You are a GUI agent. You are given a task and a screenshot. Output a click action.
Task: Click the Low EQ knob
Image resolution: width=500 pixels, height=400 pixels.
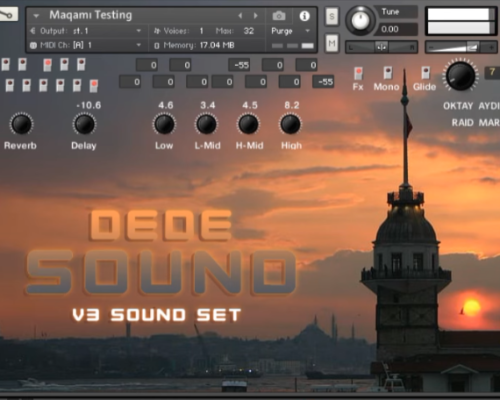click(x=164, y=124)
